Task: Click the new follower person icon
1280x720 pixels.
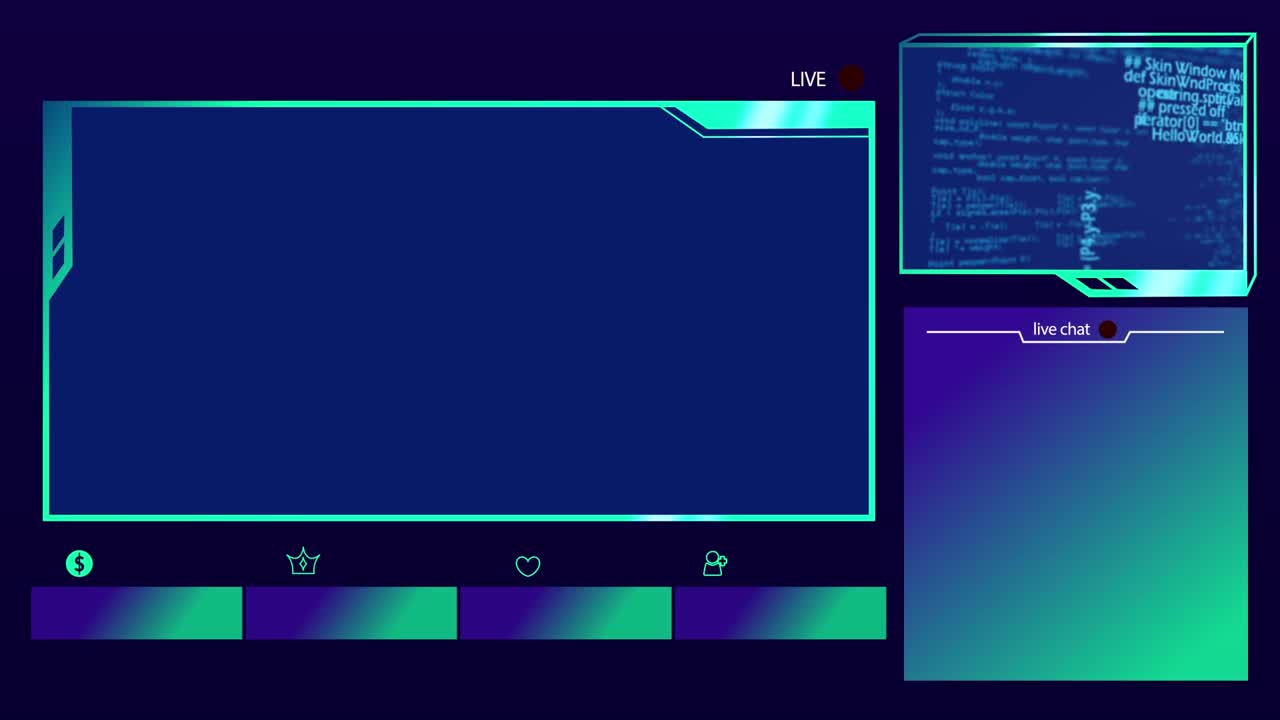Action: pos(715,563)
